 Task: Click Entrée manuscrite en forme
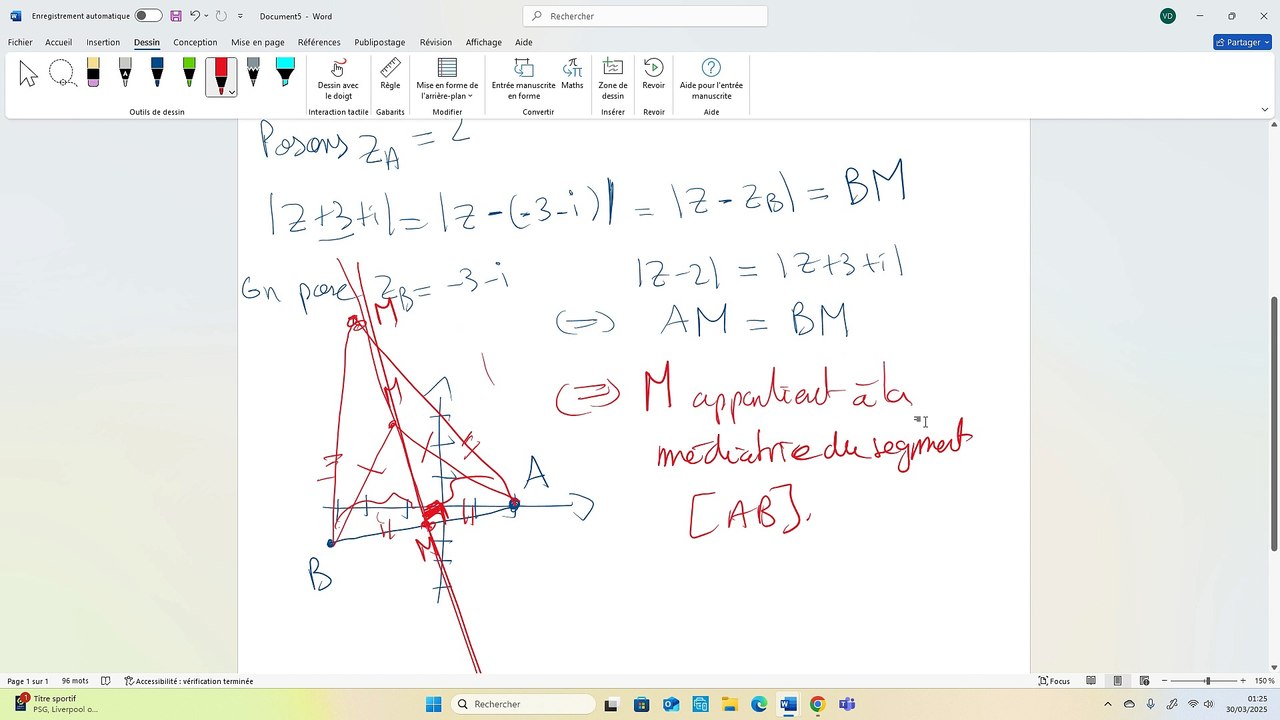523,79
